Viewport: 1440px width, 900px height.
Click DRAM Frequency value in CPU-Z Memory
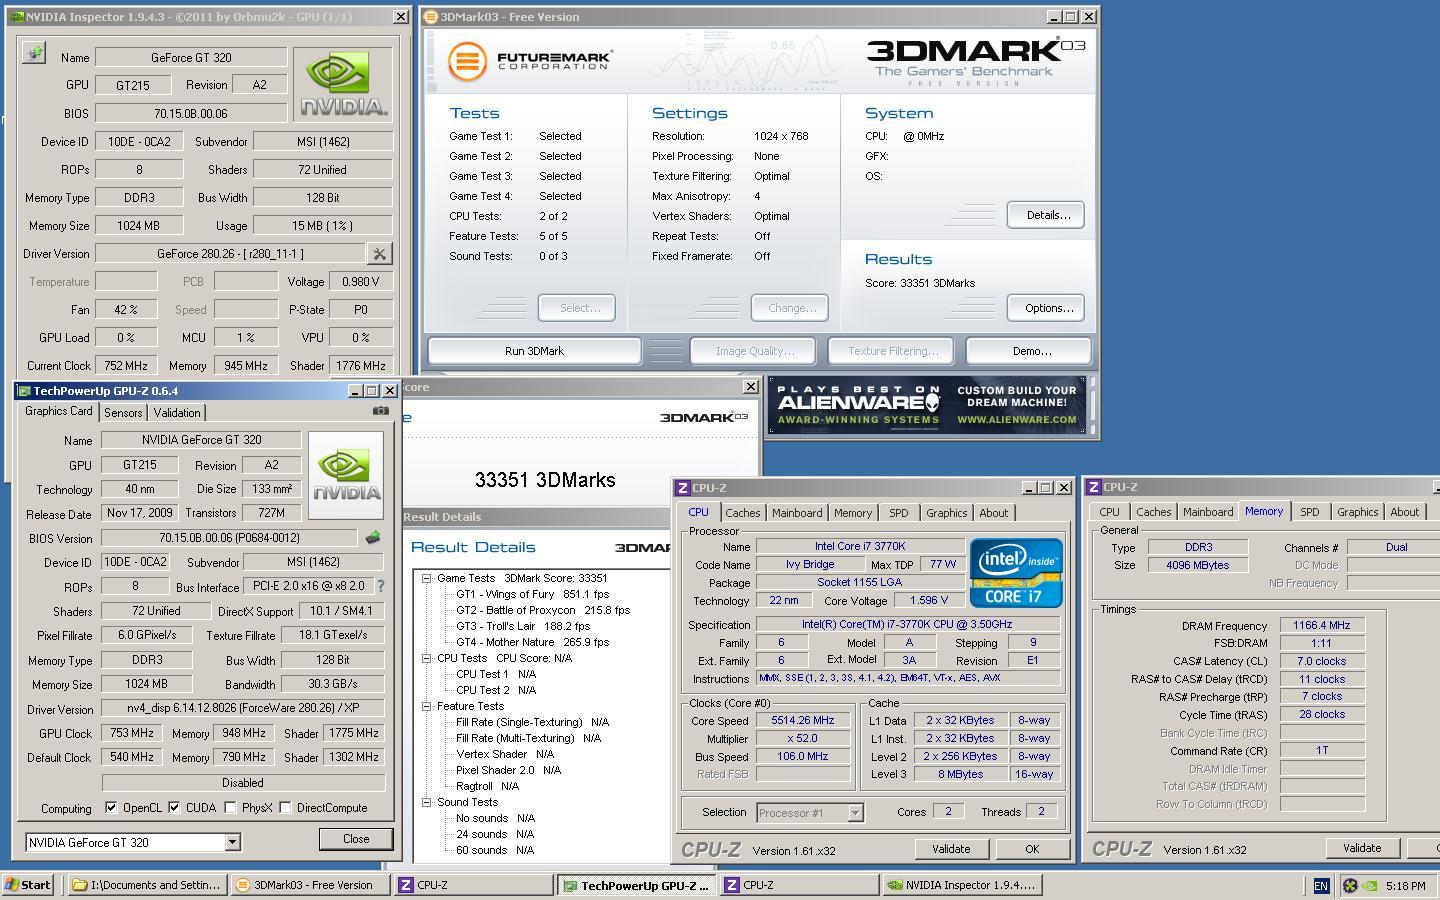[1322, 625]
